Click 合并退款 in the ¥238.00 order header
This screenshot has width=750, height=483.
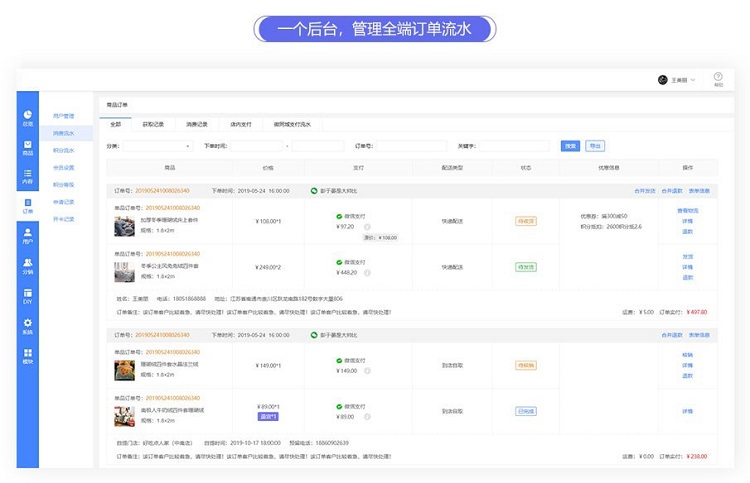click(672, 335)
